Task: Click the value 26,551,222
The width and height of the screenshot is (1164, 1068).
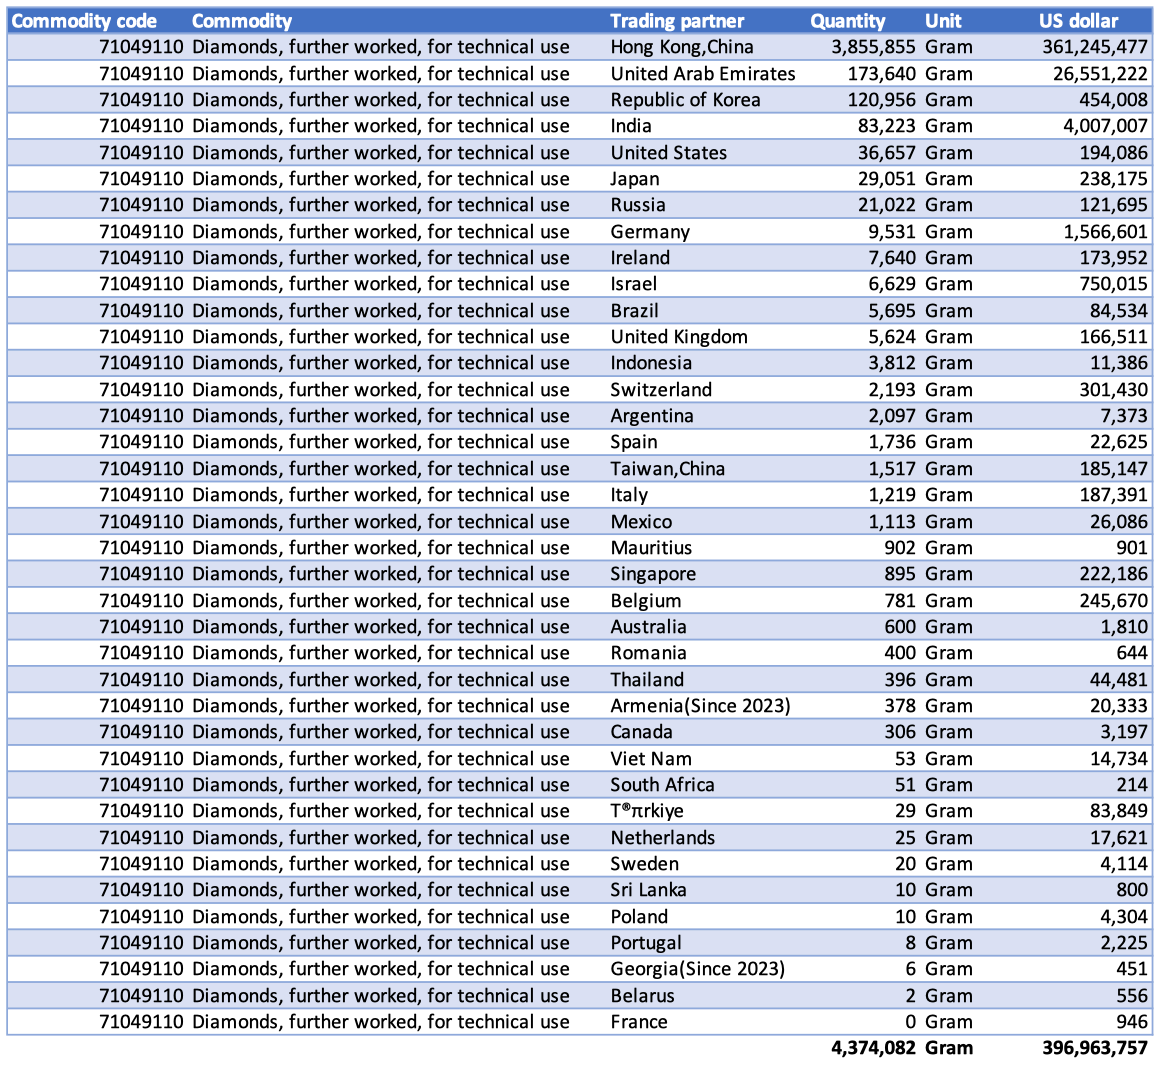Action: pos(1100,74)
